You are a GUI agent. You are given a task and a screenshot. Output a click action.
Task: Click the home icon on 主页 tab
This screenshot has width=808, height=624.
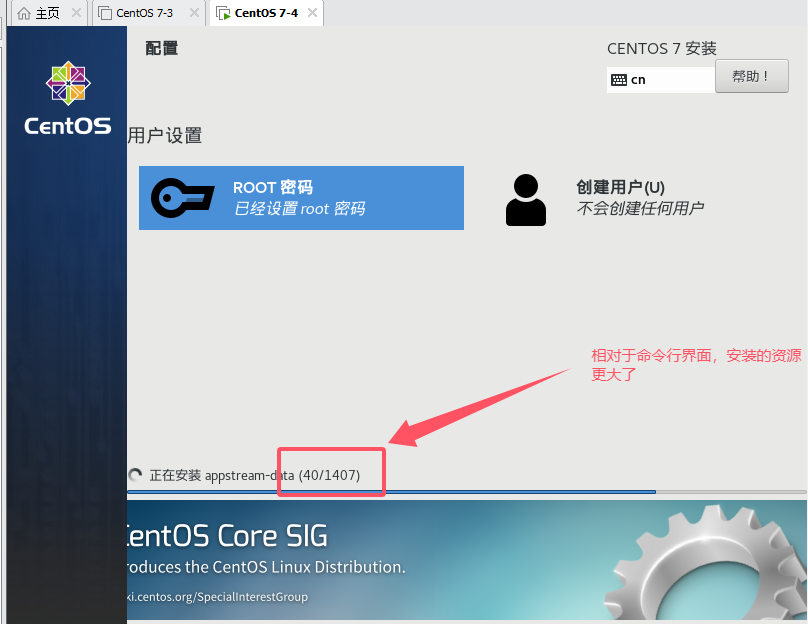tap(24, 13)
